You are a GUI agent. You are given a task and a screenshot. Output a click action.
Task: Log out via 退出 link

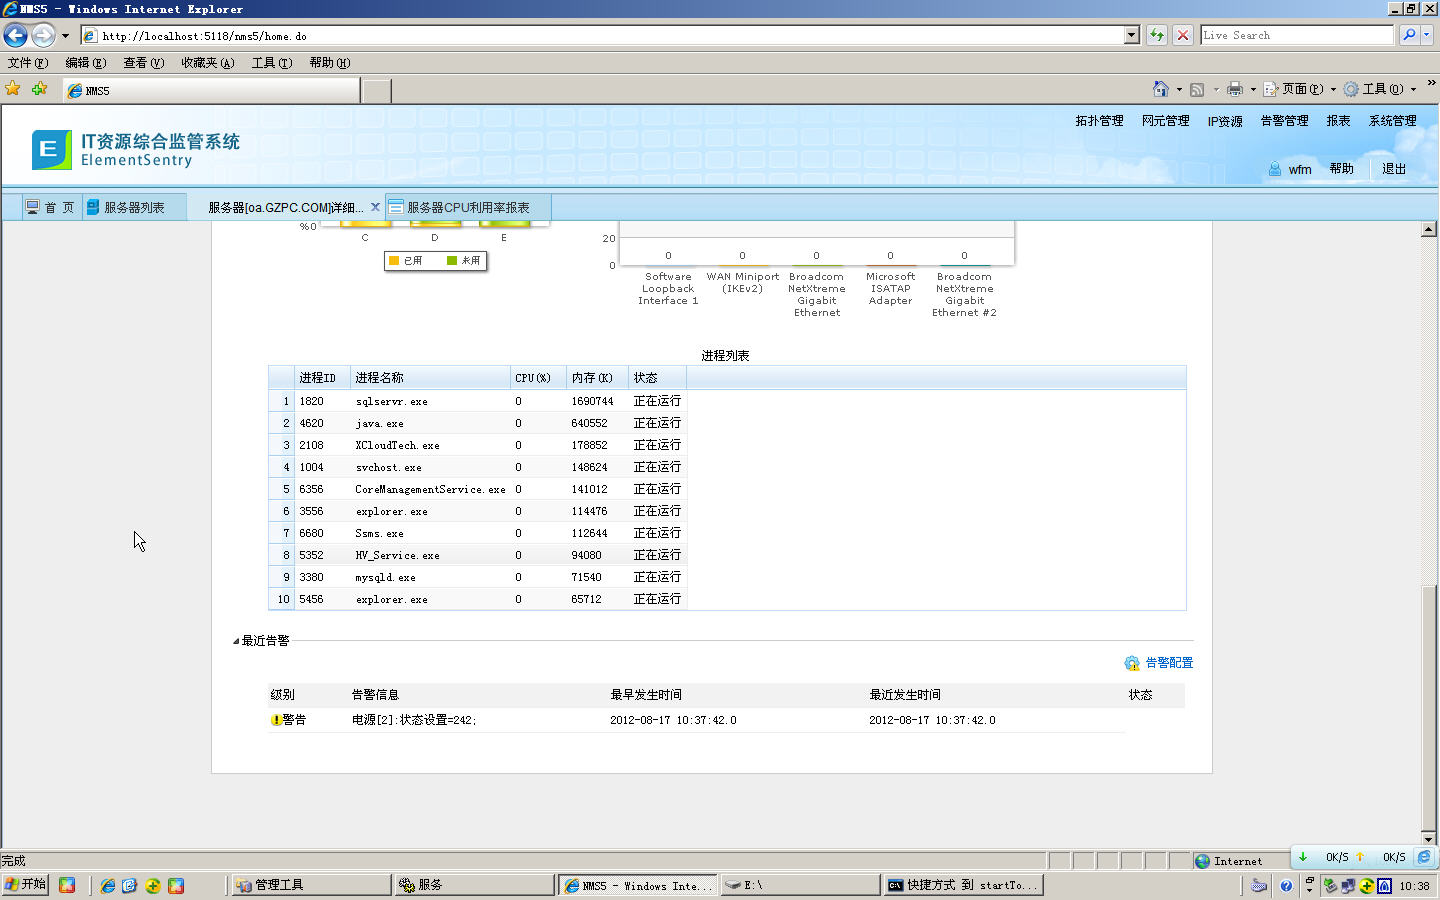tap(1394, 169)
